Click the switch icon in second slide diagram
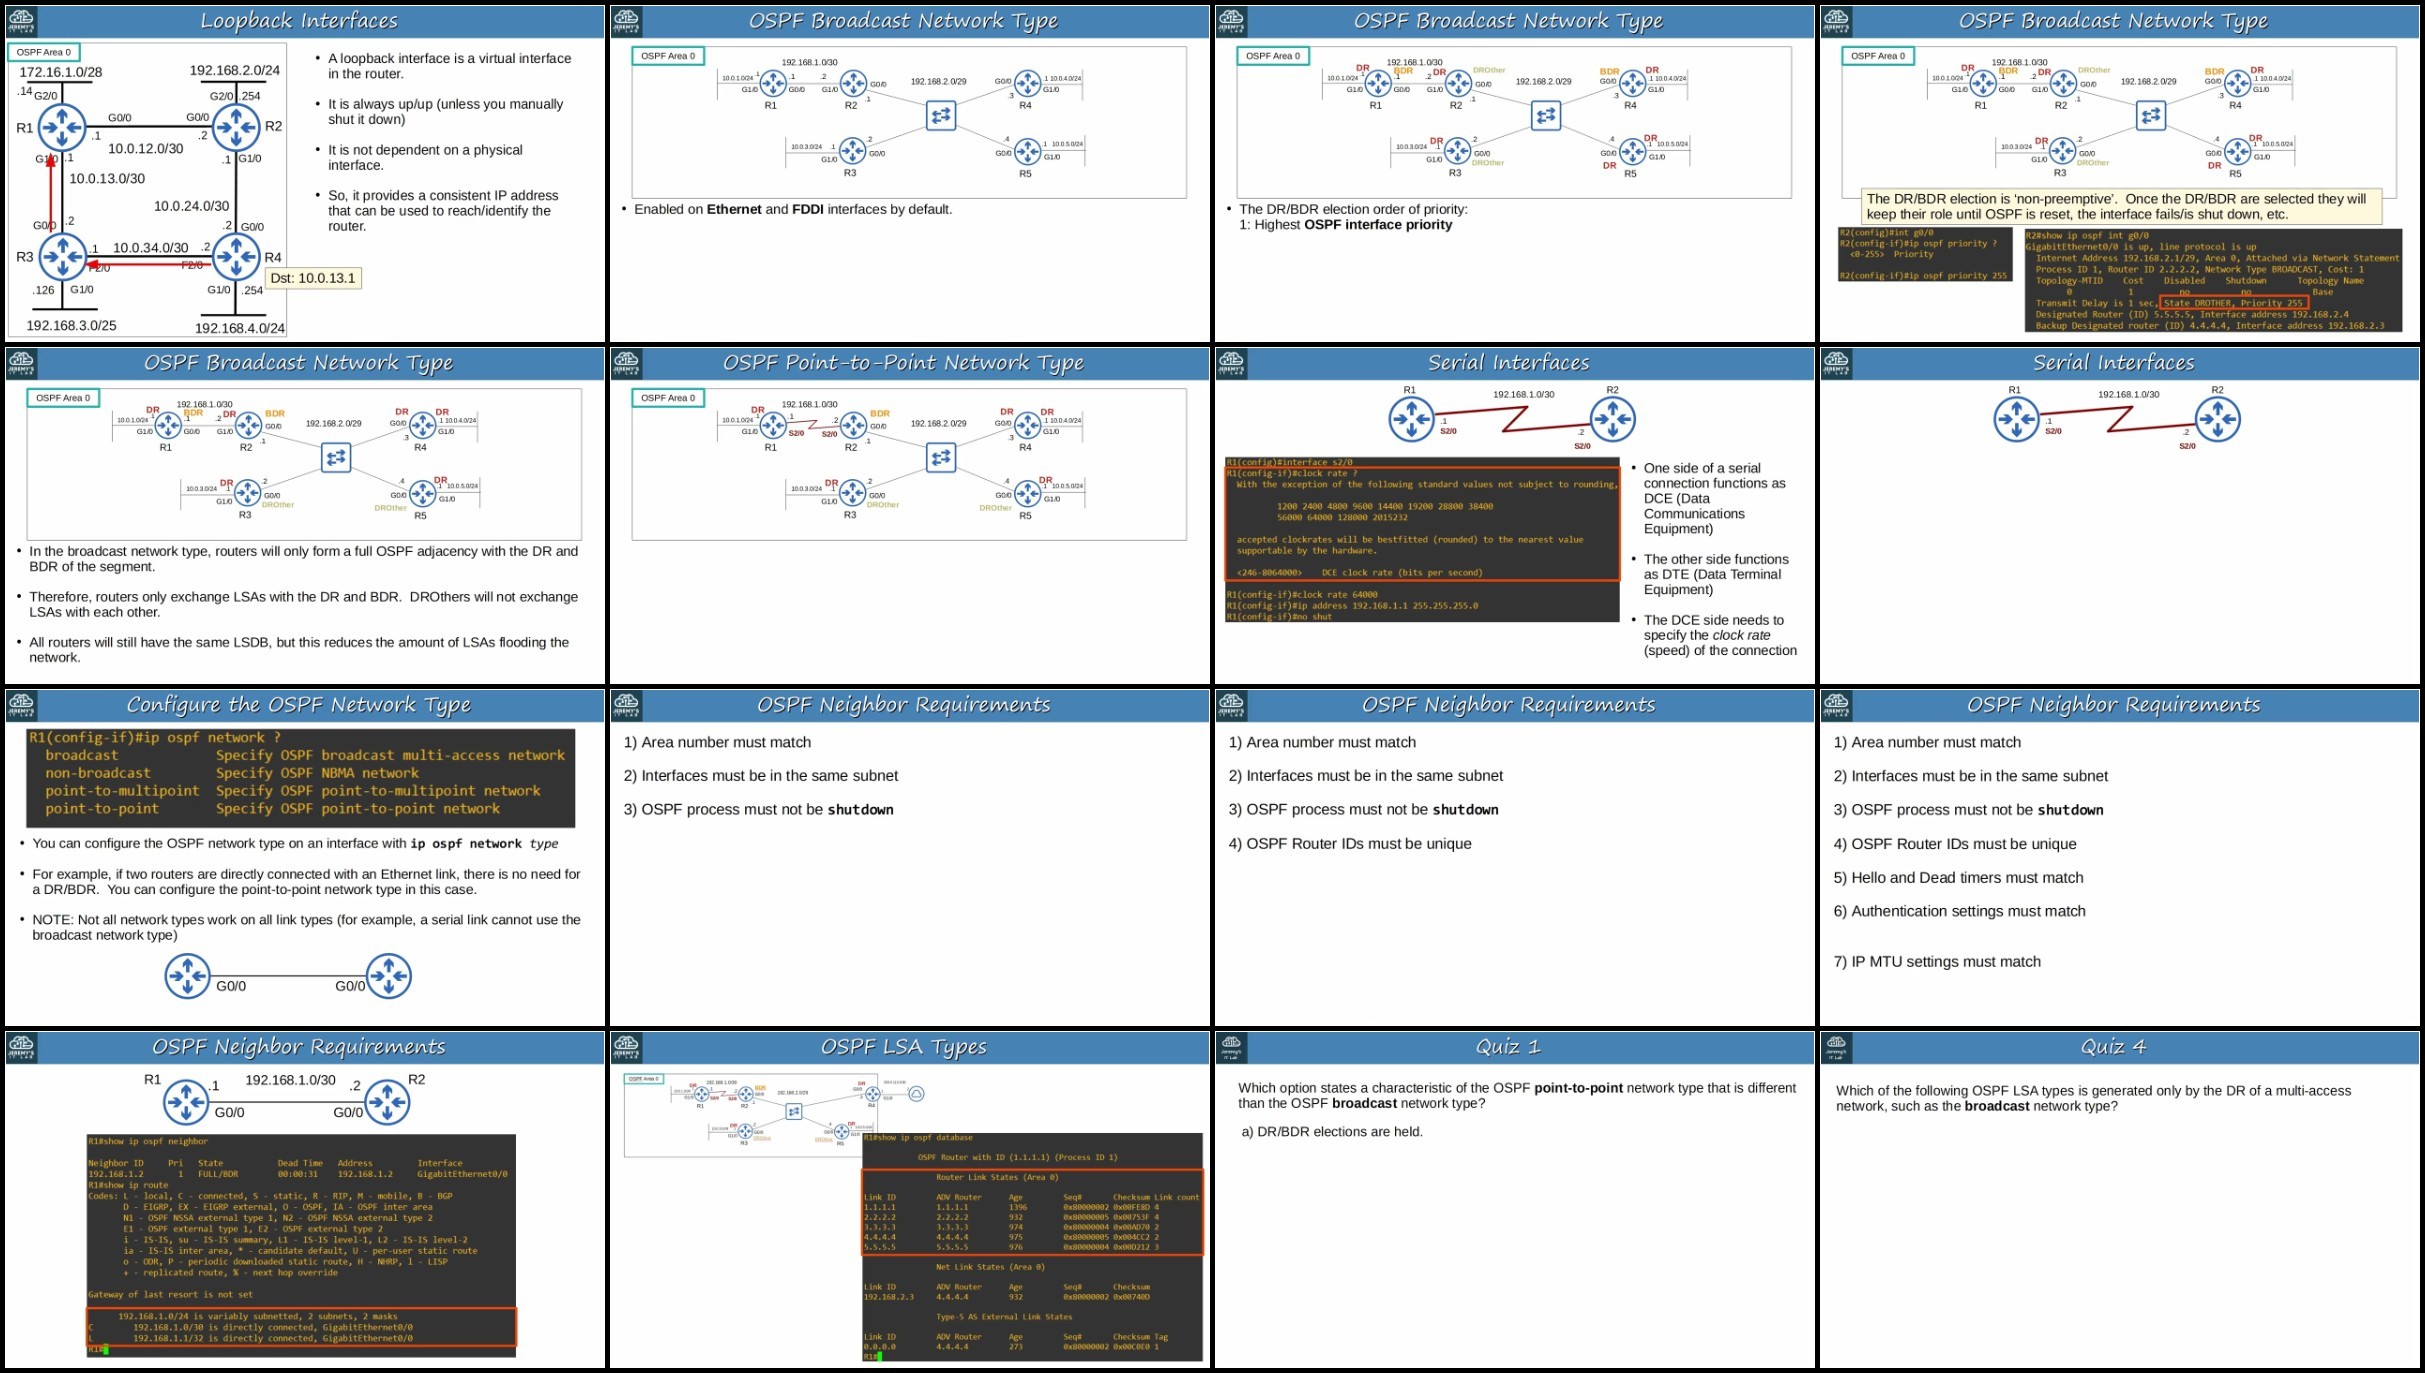The height and width of the screenshot is (1373, 2425). tap(941, 116)
